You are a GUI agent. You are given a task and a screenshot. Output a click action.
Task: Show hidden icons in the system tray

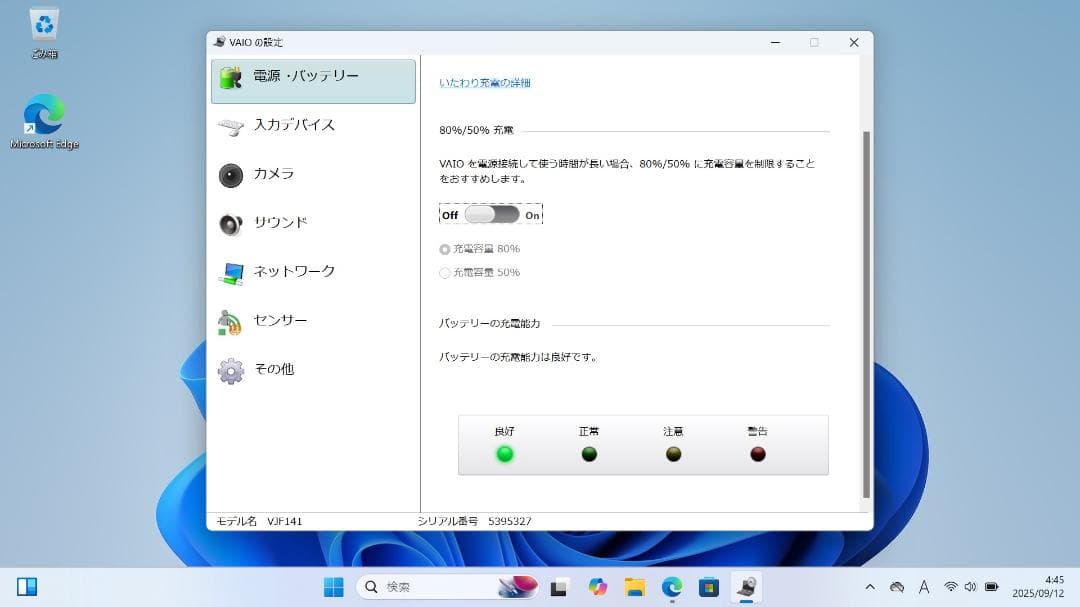click(870, 588)
